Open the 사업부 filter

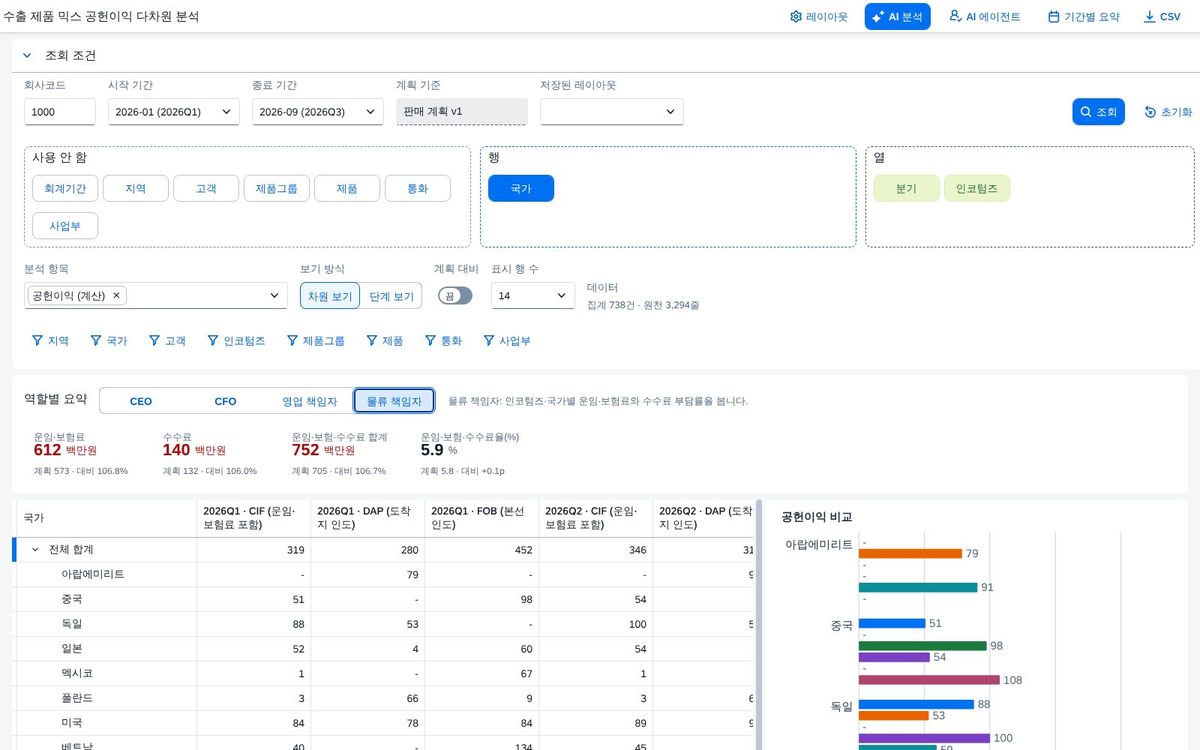(x=506, y=341)
